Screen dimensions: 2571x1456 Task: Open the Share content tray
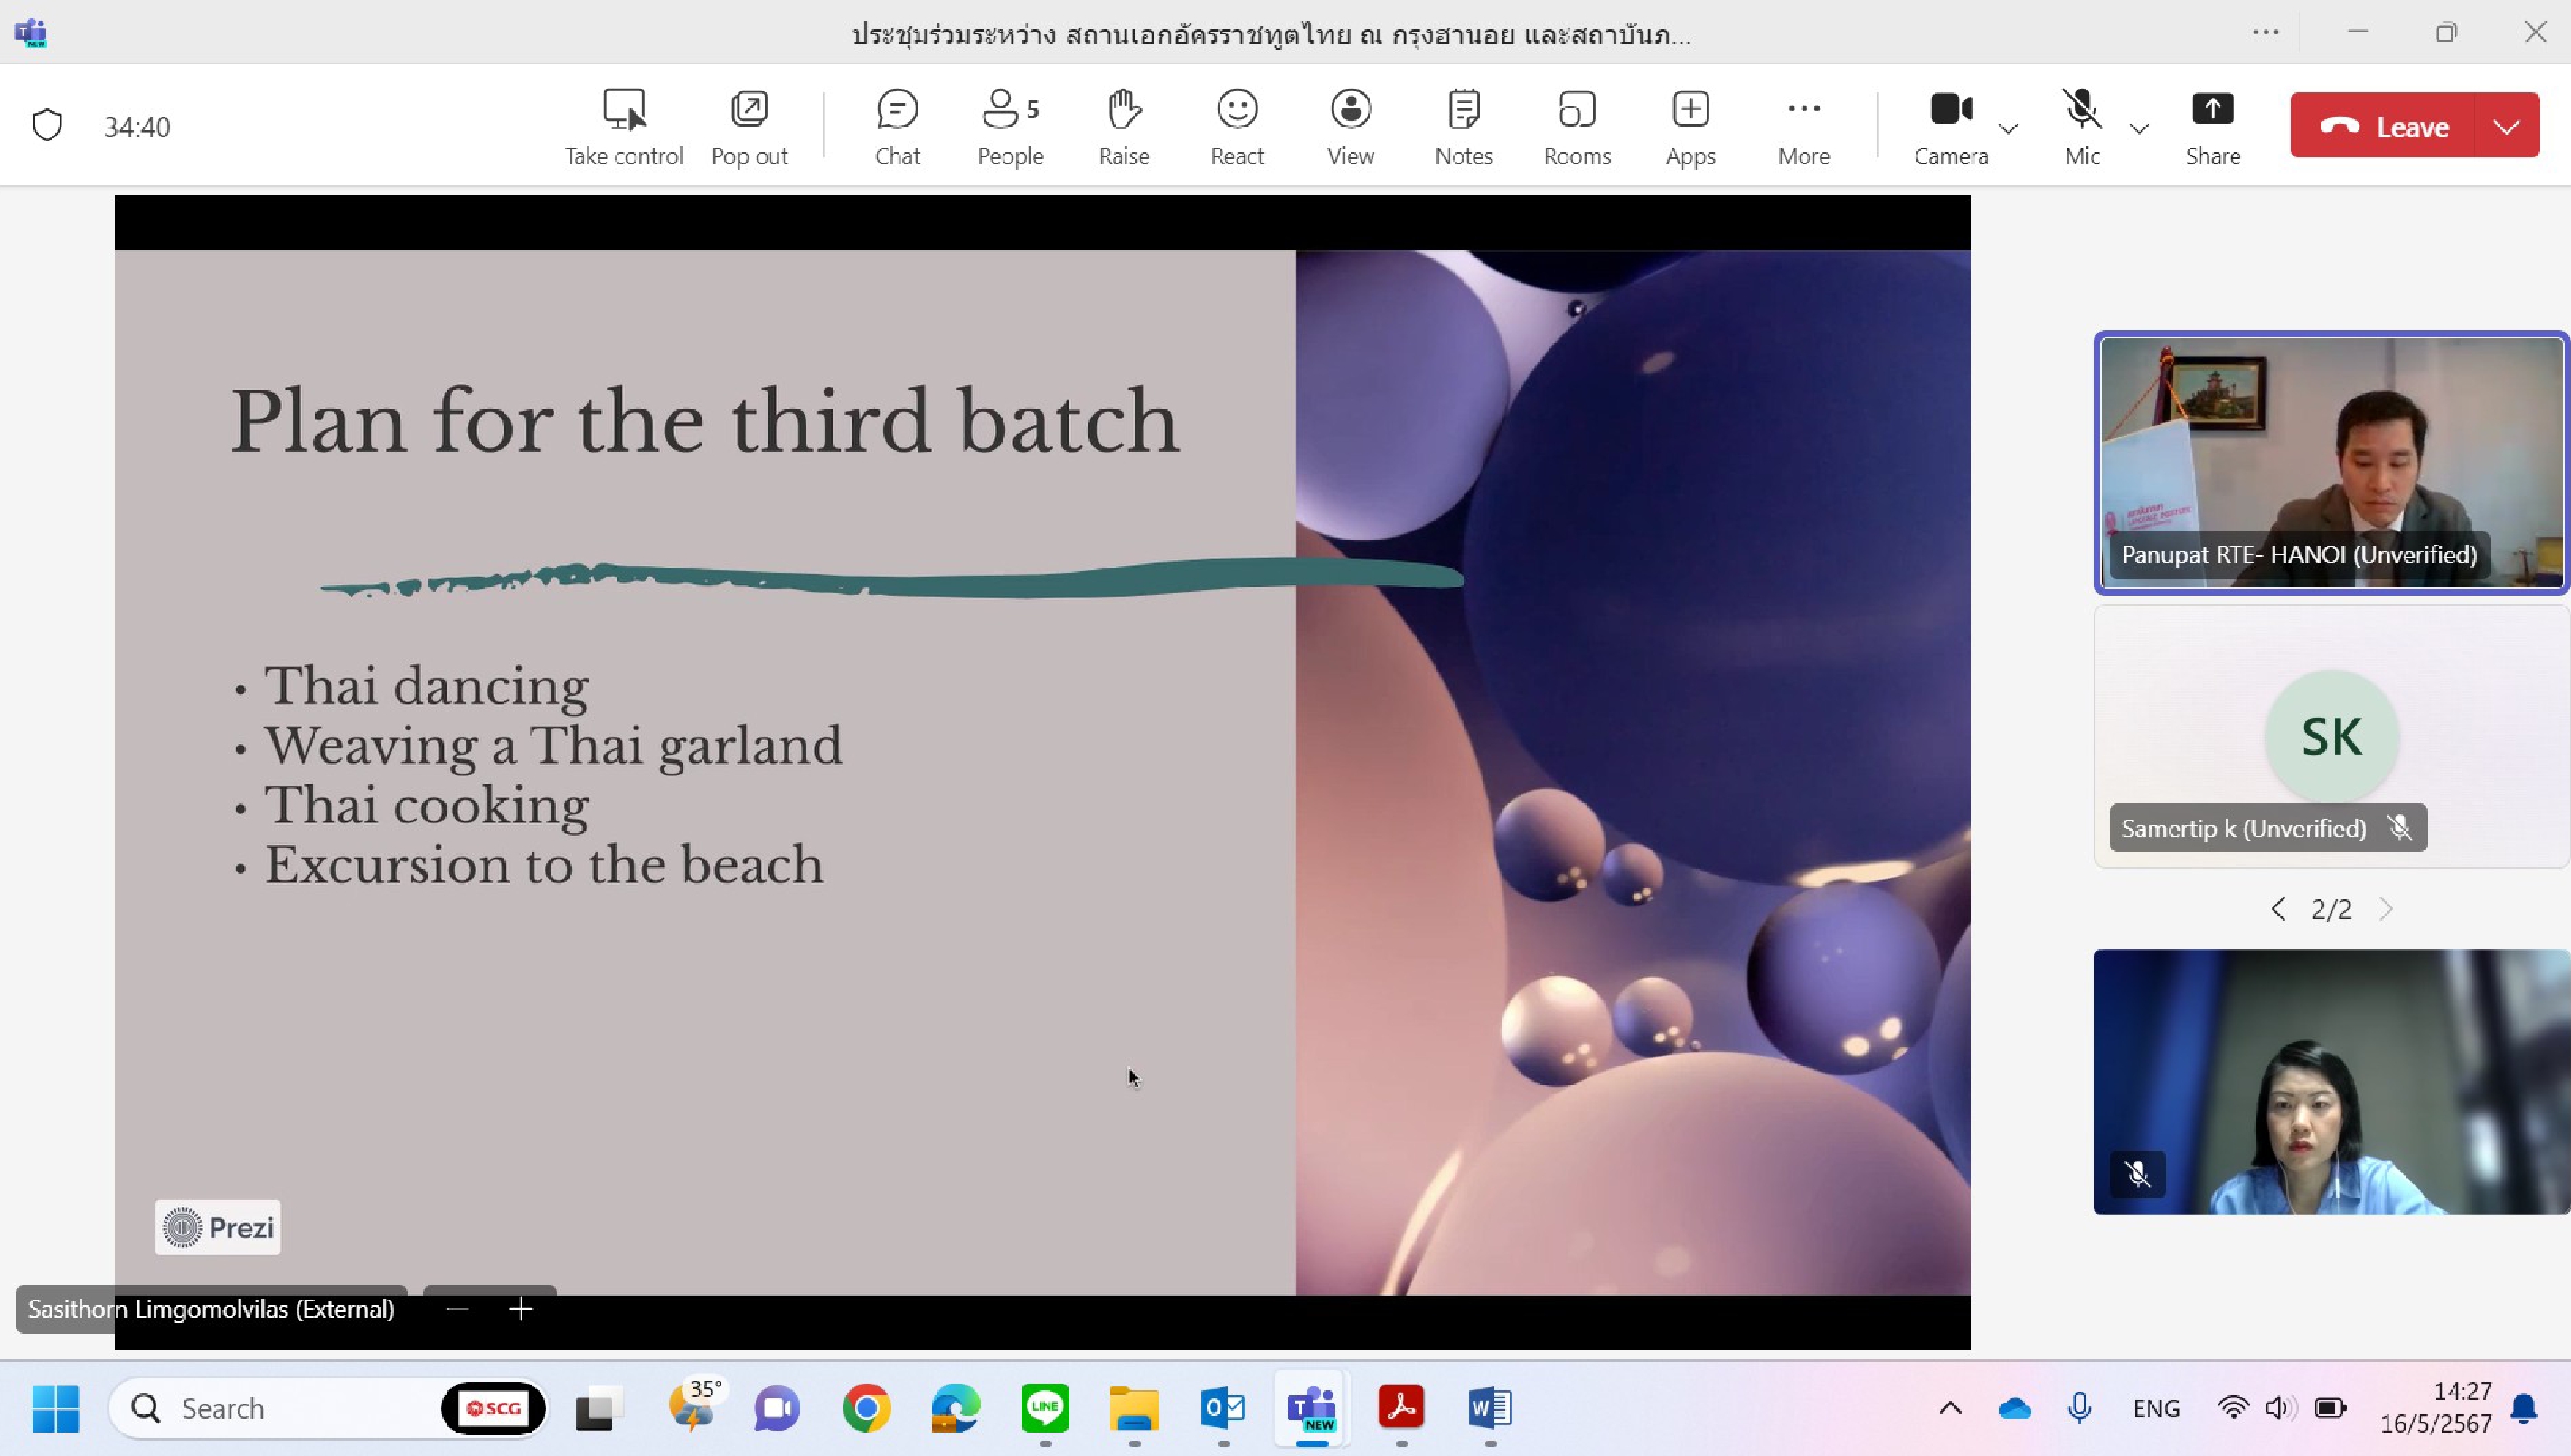[x=2212, y=127]
